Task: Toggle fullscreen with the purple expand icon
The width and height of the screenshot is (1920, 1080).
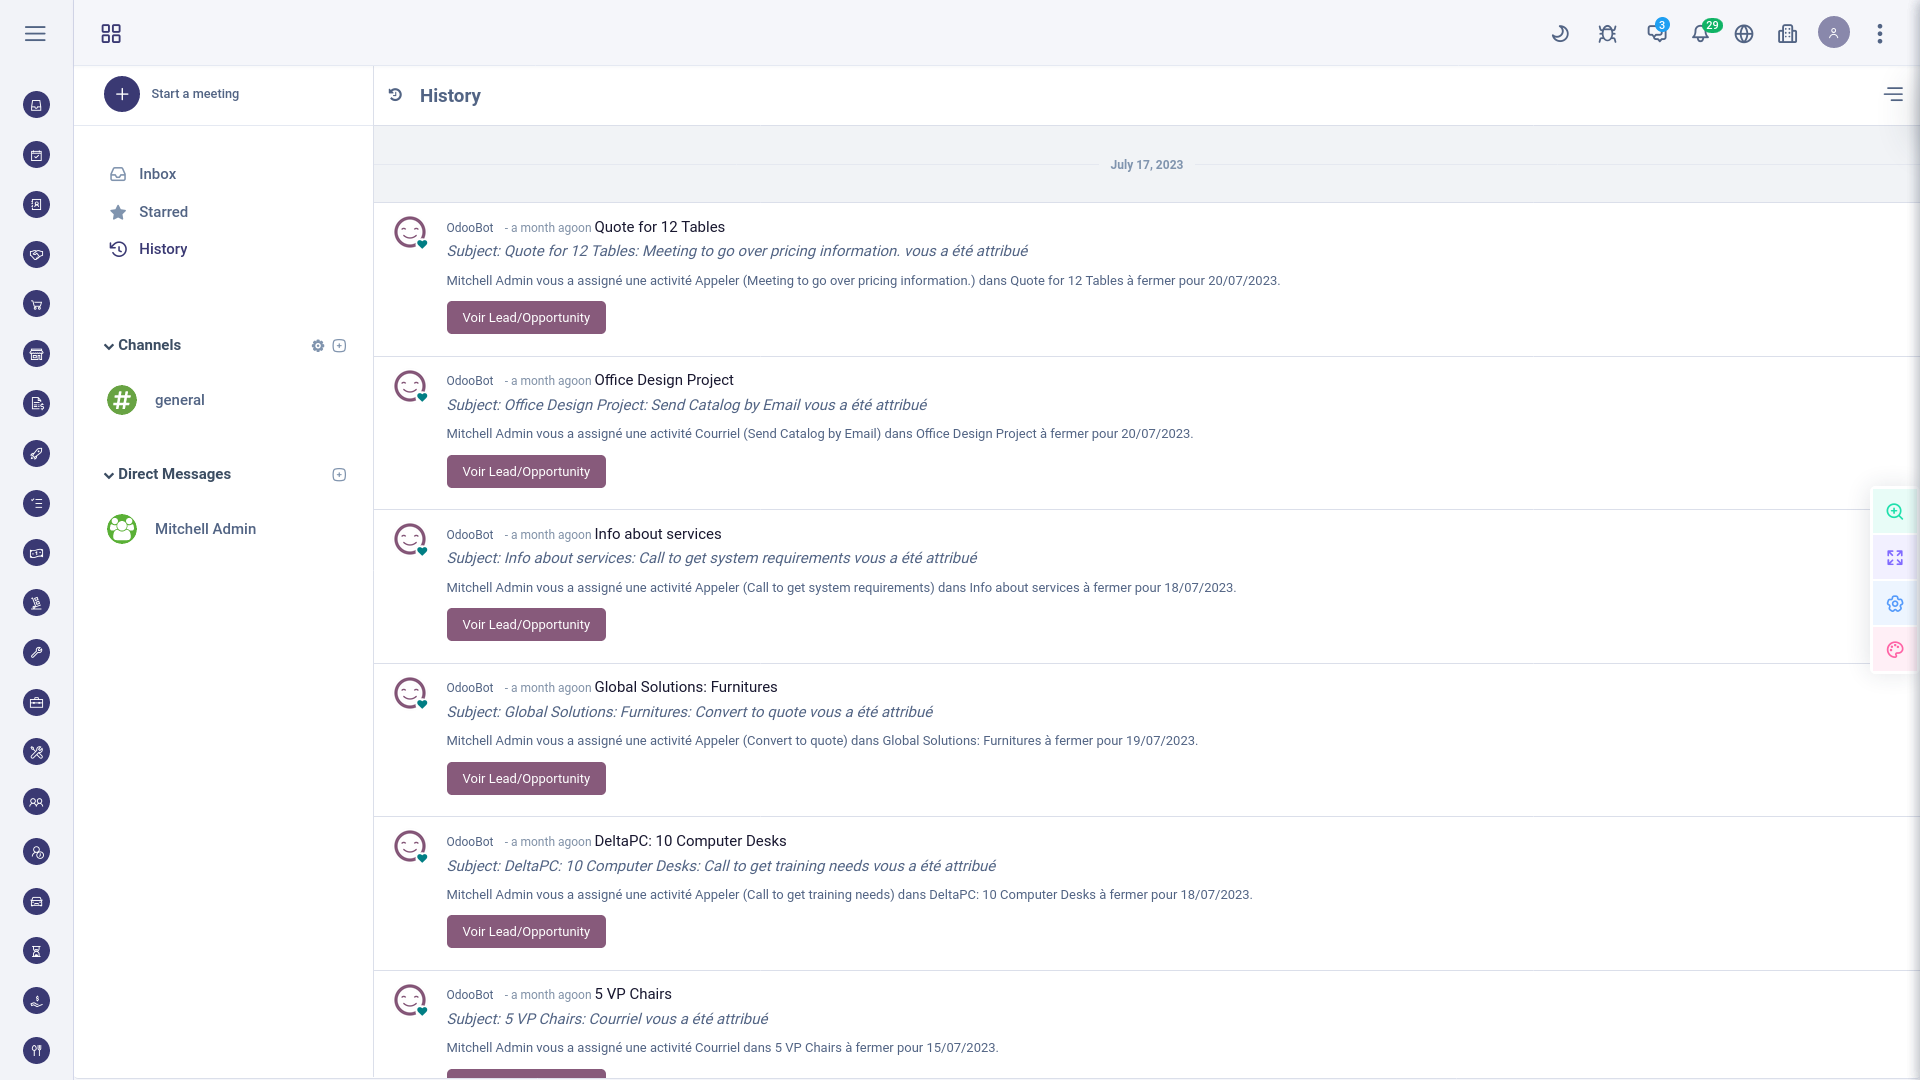Action: [1895, 558]
